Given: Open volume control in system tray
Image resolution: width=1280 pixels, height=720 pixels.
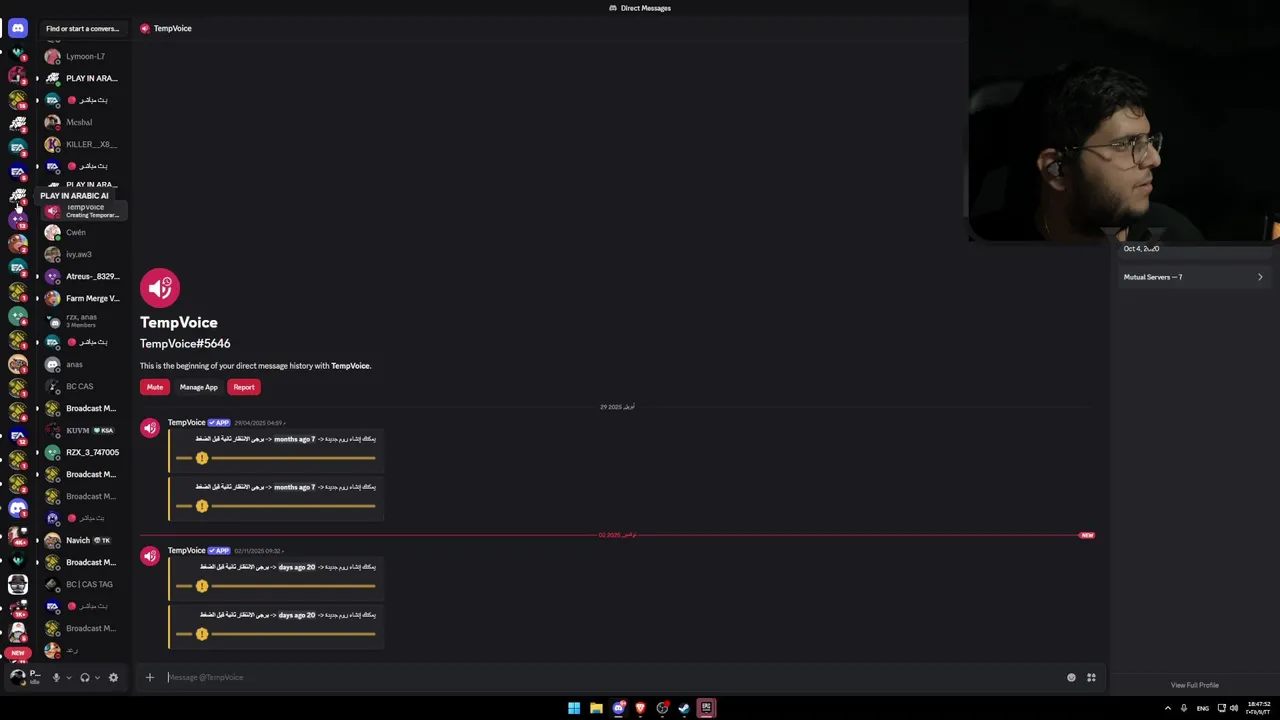Looking at the screenshot, I should click(x=1234, y=708).
